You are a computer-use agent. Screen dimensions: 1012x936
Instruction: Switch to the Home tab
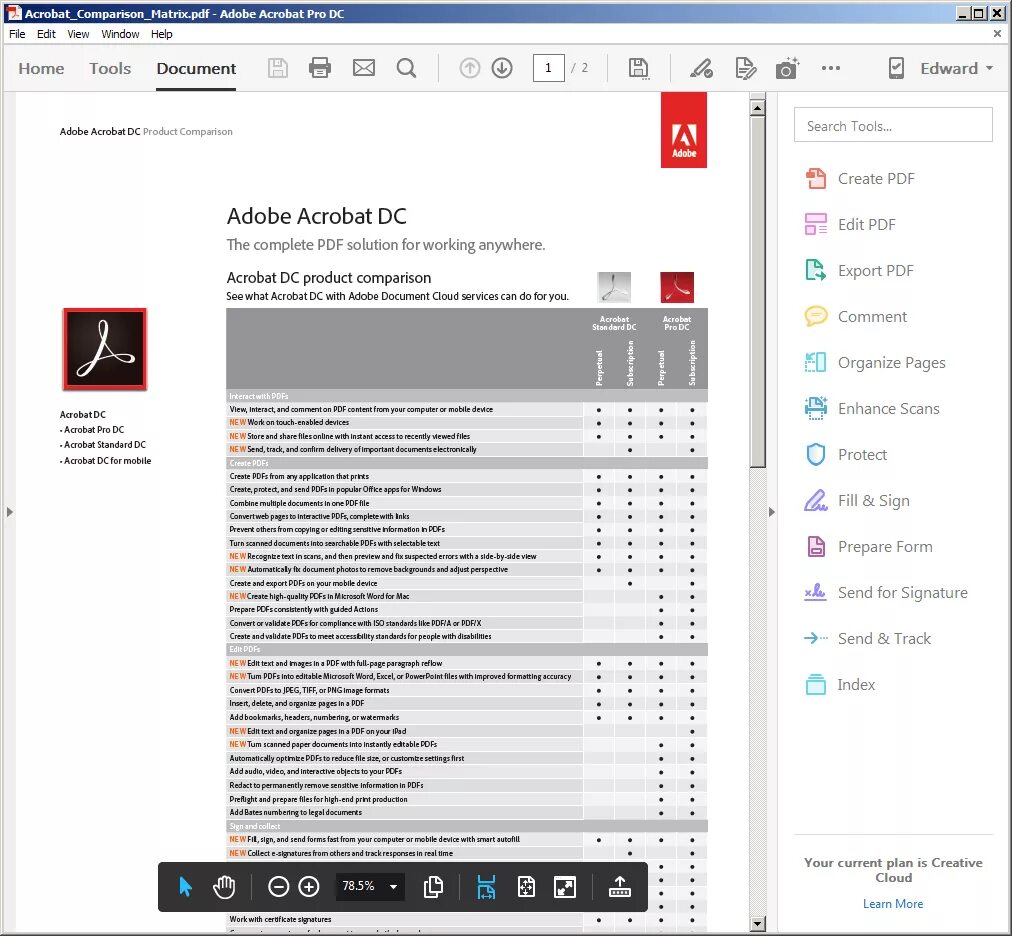click(41, 68)
